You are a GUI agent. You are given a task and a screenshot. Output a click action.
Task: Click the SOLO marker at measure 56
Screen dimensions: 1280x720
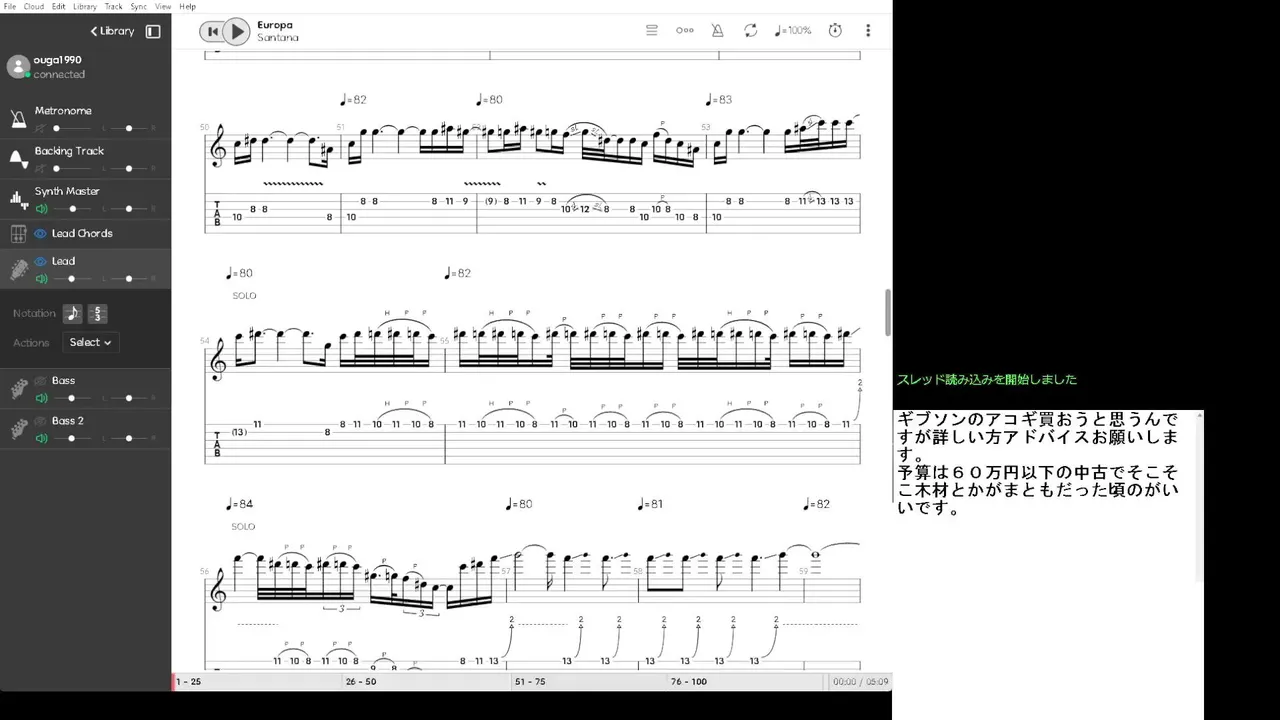point(243,526)
